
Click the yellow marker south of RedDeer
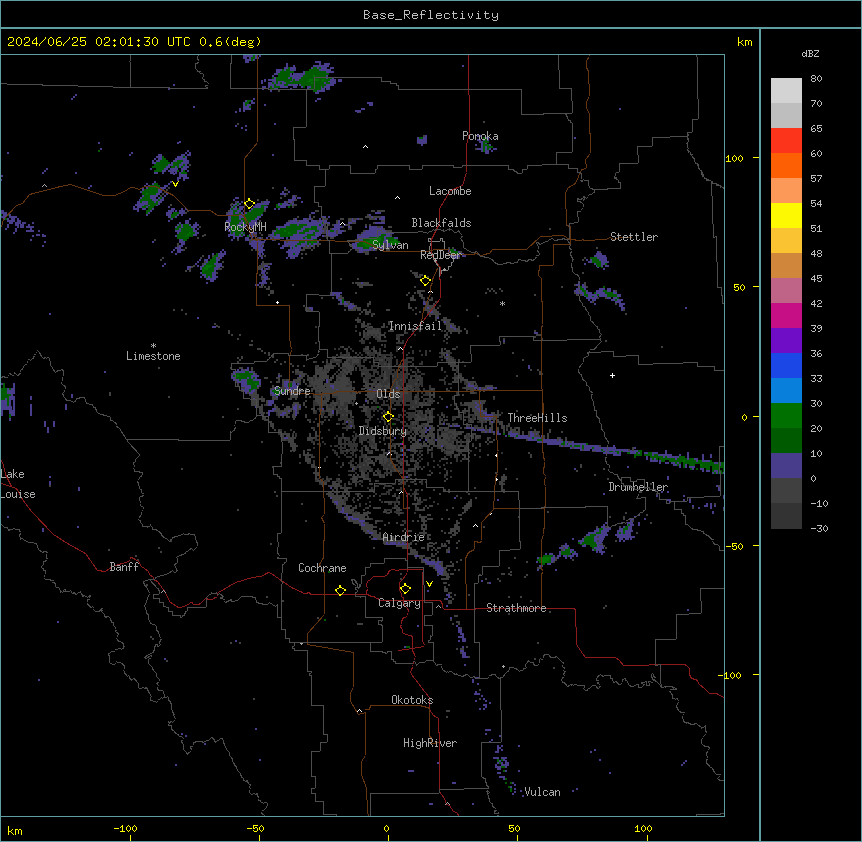click(x=425, y=281)
